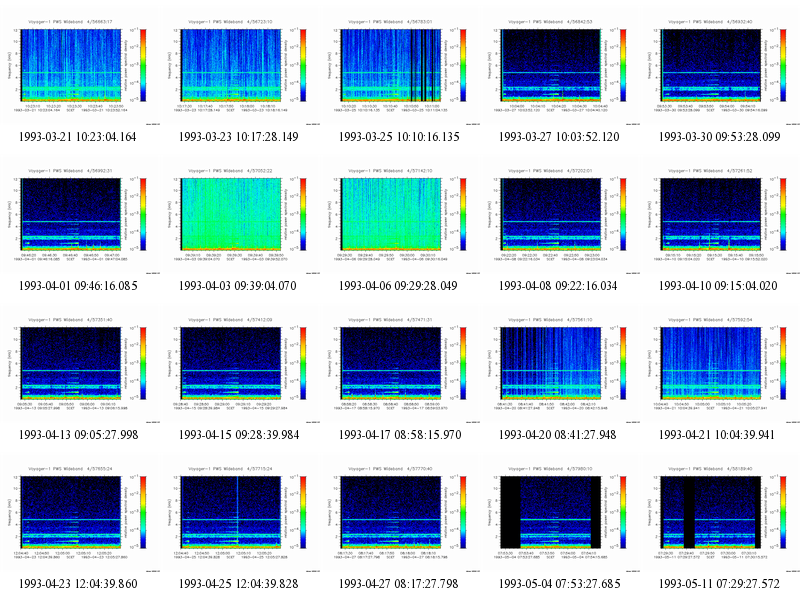Pick the date caption "1993-04-25 12:04:39.828"
This screenshot has height=596, width=800.
pyautogui.click(x=238, y=584)
